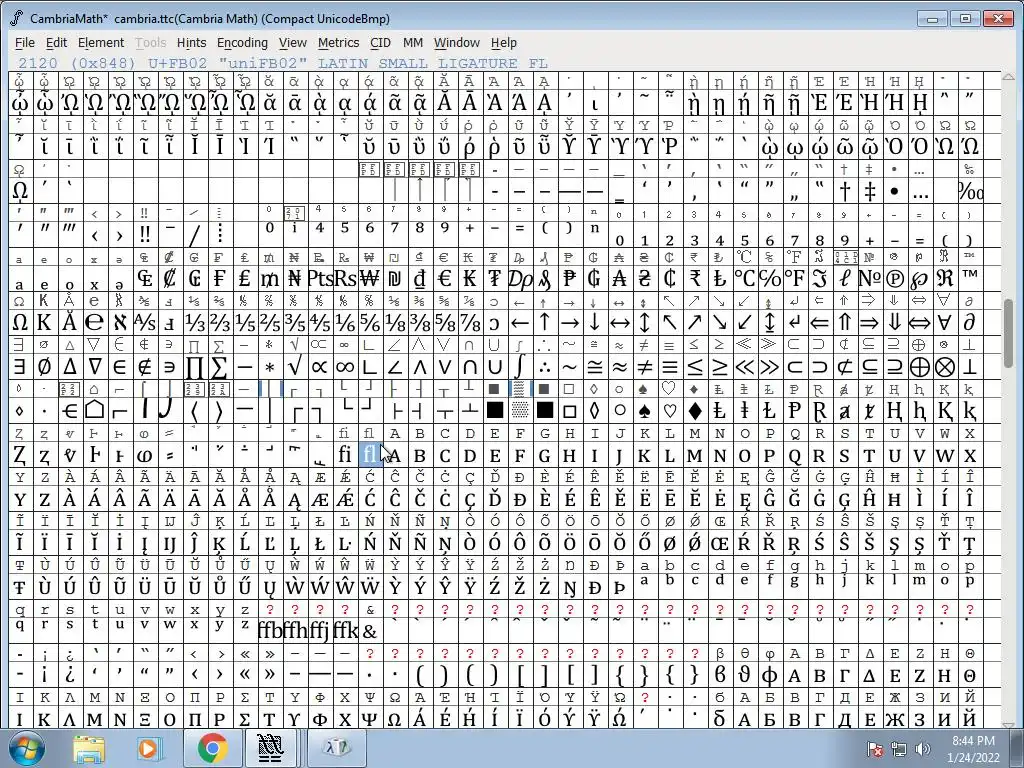Select the Won sign ₩ glyph
The height and width of the screenshot is (768, 1024).
click(370, 279)
